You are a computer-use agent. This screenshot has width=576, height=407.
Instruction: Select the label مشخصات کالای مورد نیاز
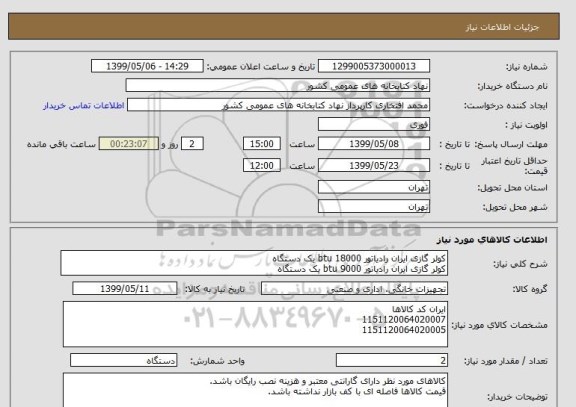point(500,325)
